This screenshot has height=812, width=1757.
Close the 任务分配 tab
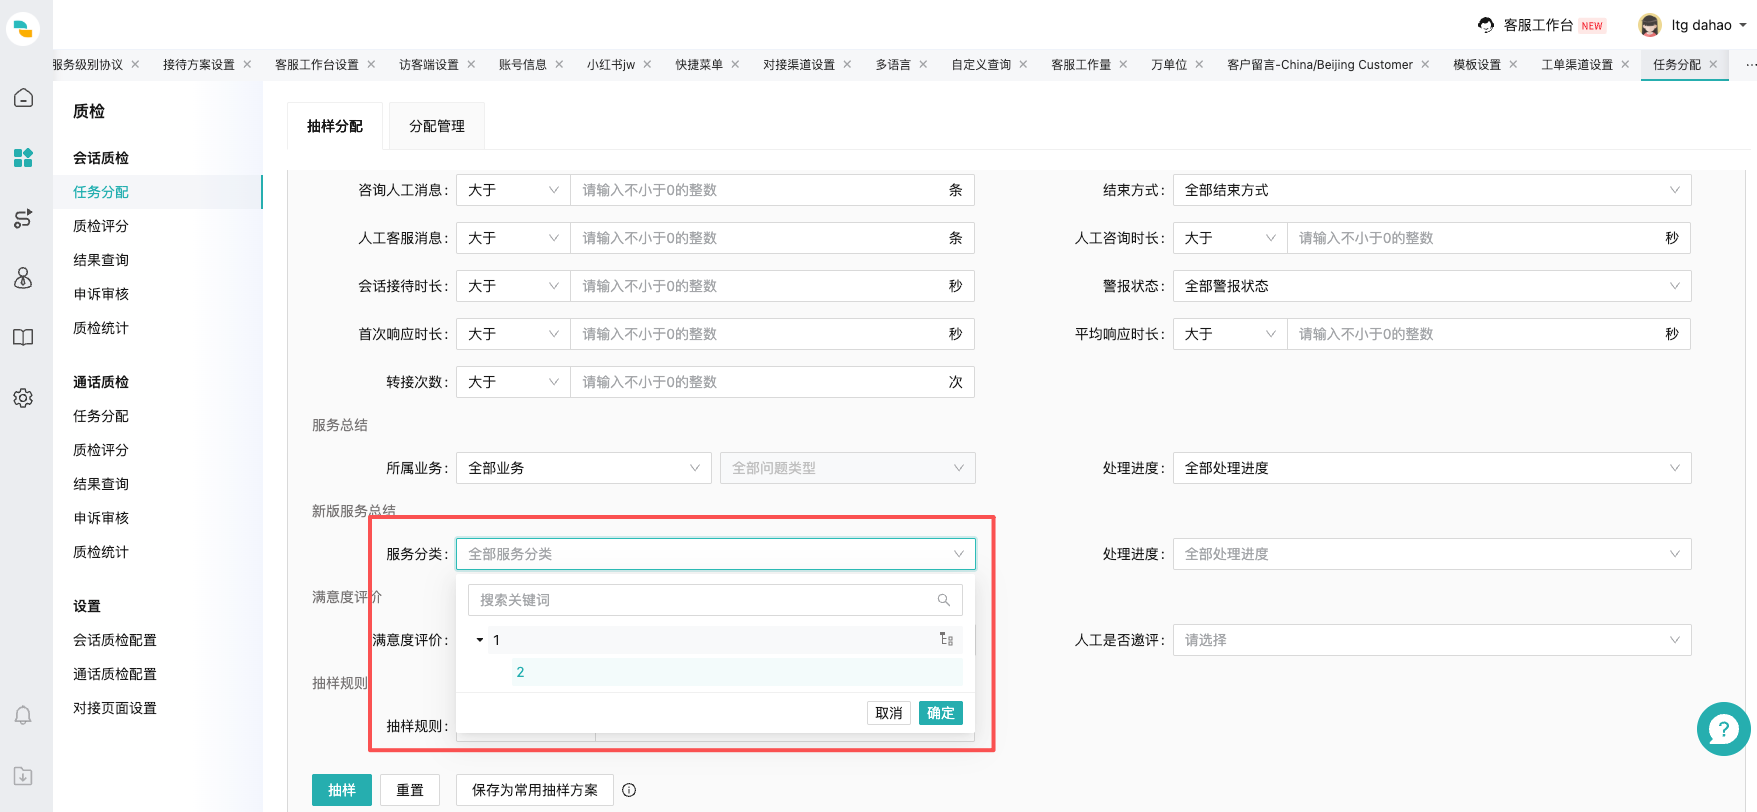(x=1713, y=64)
